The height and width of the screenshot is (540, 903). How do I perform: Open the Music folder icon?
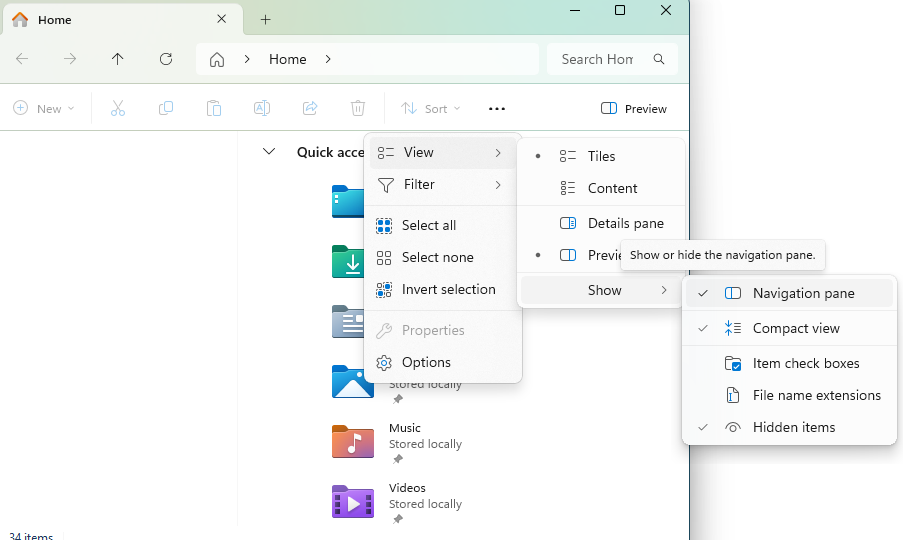click(352, 442)
